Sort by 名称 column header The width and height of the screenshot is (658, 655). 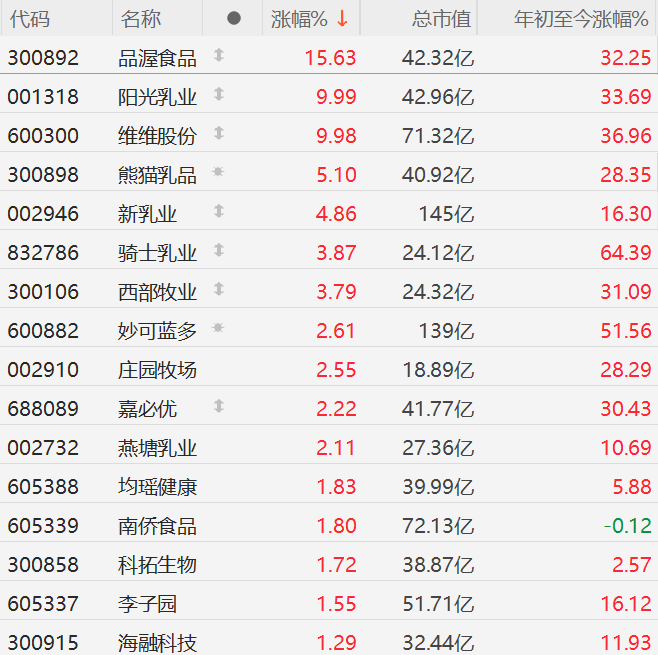click(141, 19)
